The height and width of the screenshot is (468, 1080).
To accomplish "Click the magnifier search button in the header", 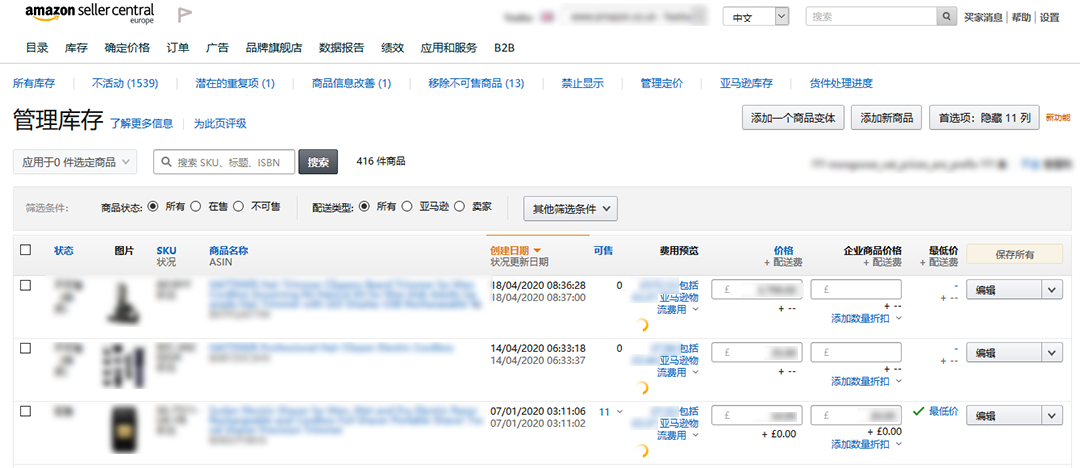I will coord(946,17).
